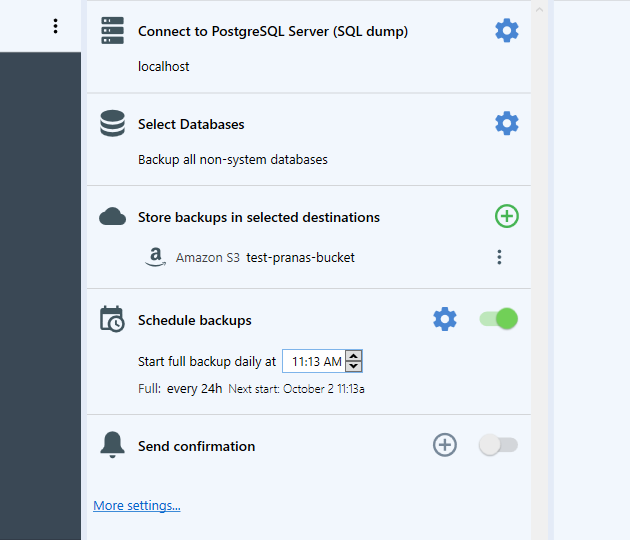Click the Send confirmation heading
The image size is (630, 540).
tap(196, 446)
